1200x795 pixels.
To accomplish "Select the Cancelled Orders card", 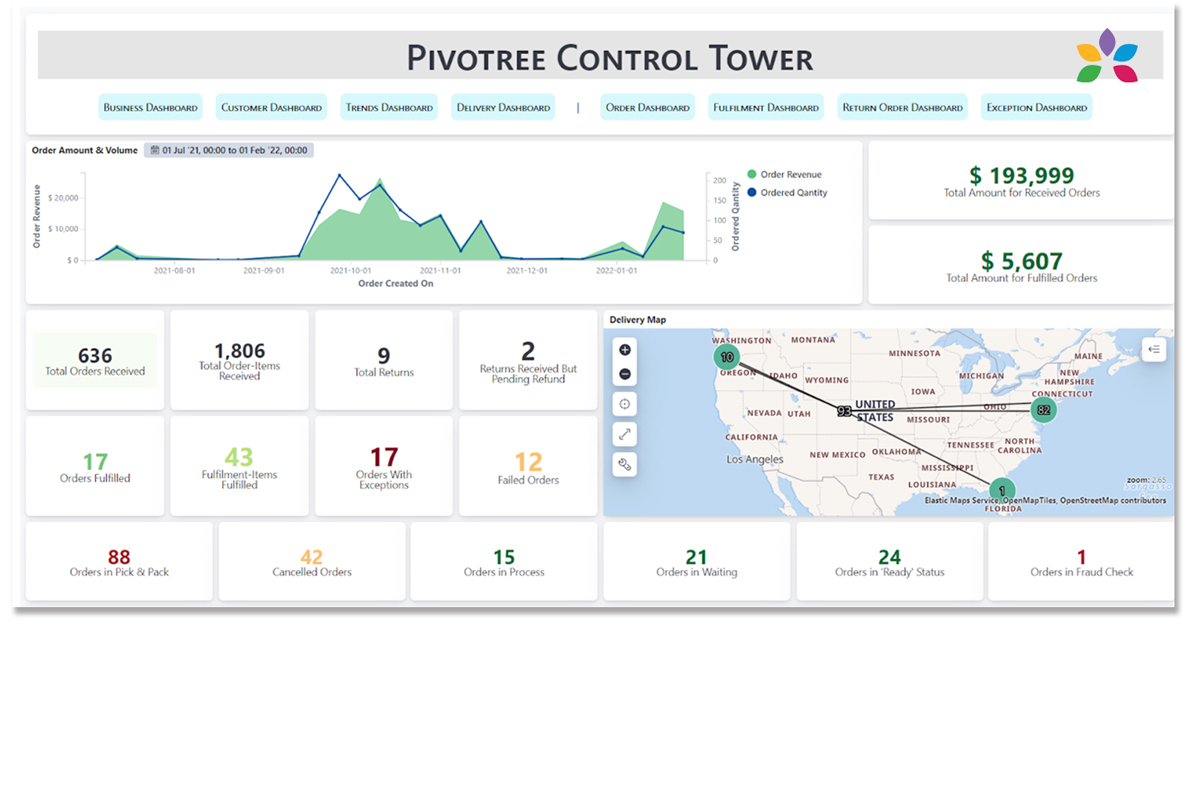I will click(x=312, y=562).
